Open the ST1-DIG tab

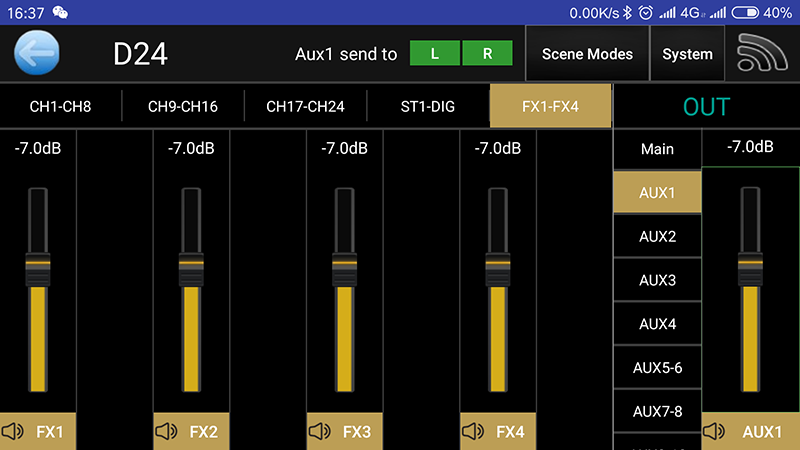[428, 106]
